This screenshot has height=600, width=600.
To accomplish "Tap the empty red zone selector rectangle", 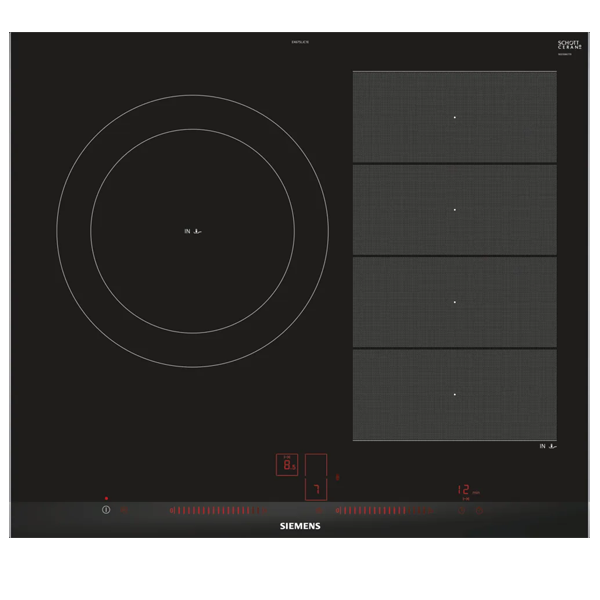I will tap(316, 466).
